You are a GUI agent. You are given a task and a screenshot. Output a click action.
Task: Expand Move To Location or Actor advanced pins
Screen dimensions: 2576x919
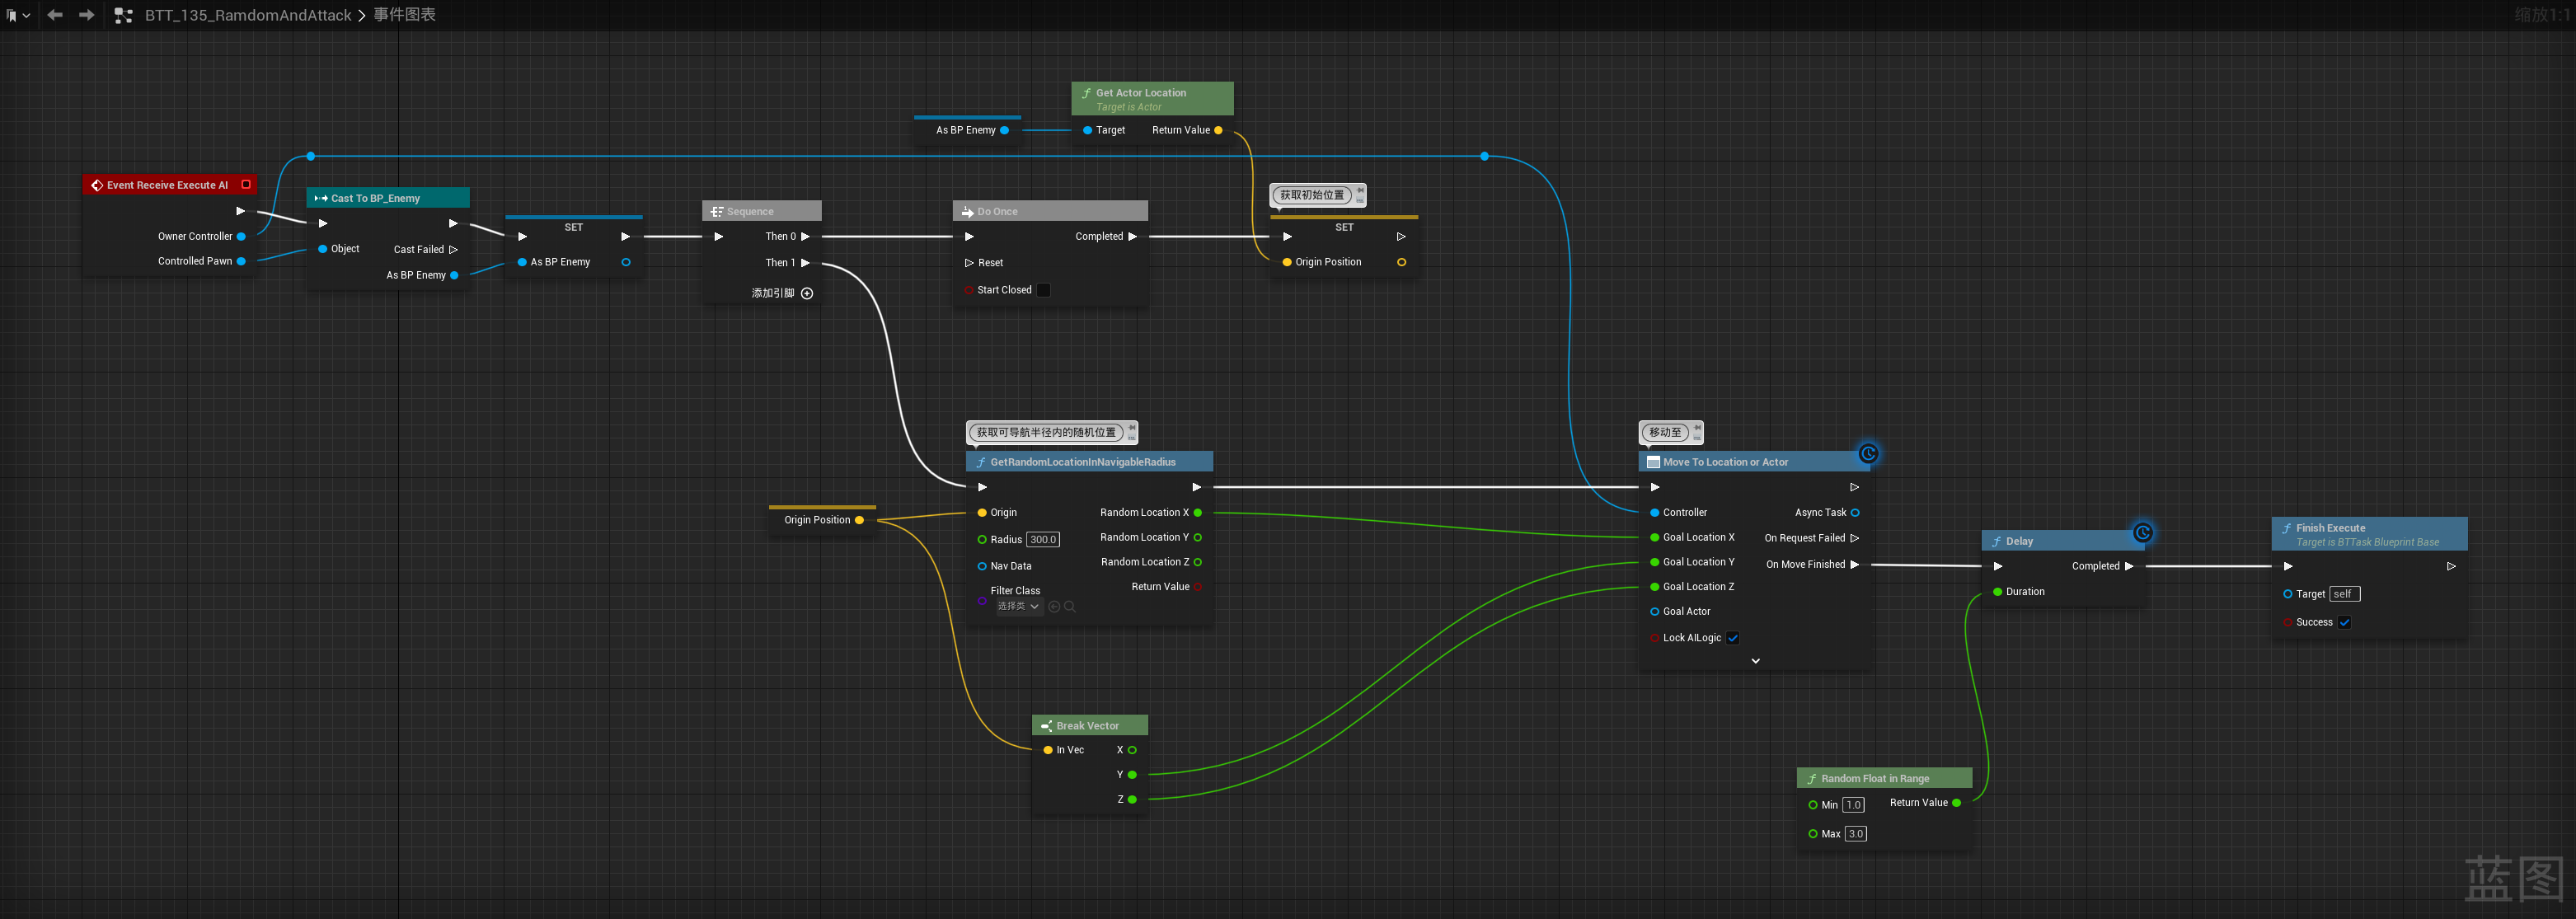(1755, 661)
